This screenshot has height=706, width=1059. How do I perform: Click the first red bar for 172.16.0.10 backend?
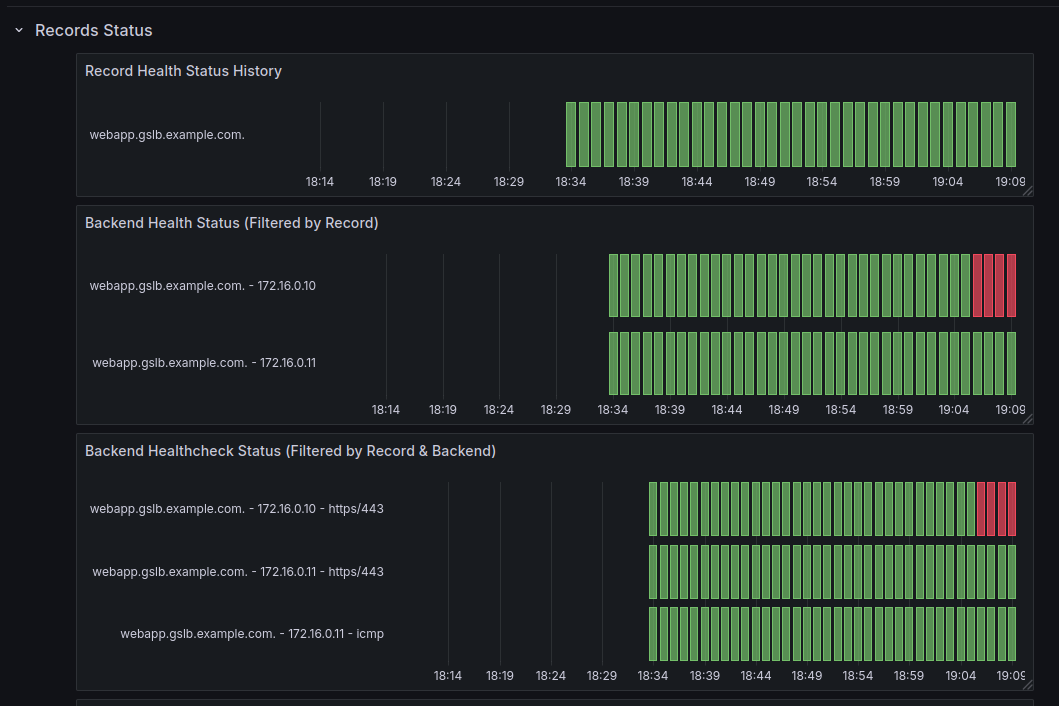pyautogui.click(x=977, y=285)
